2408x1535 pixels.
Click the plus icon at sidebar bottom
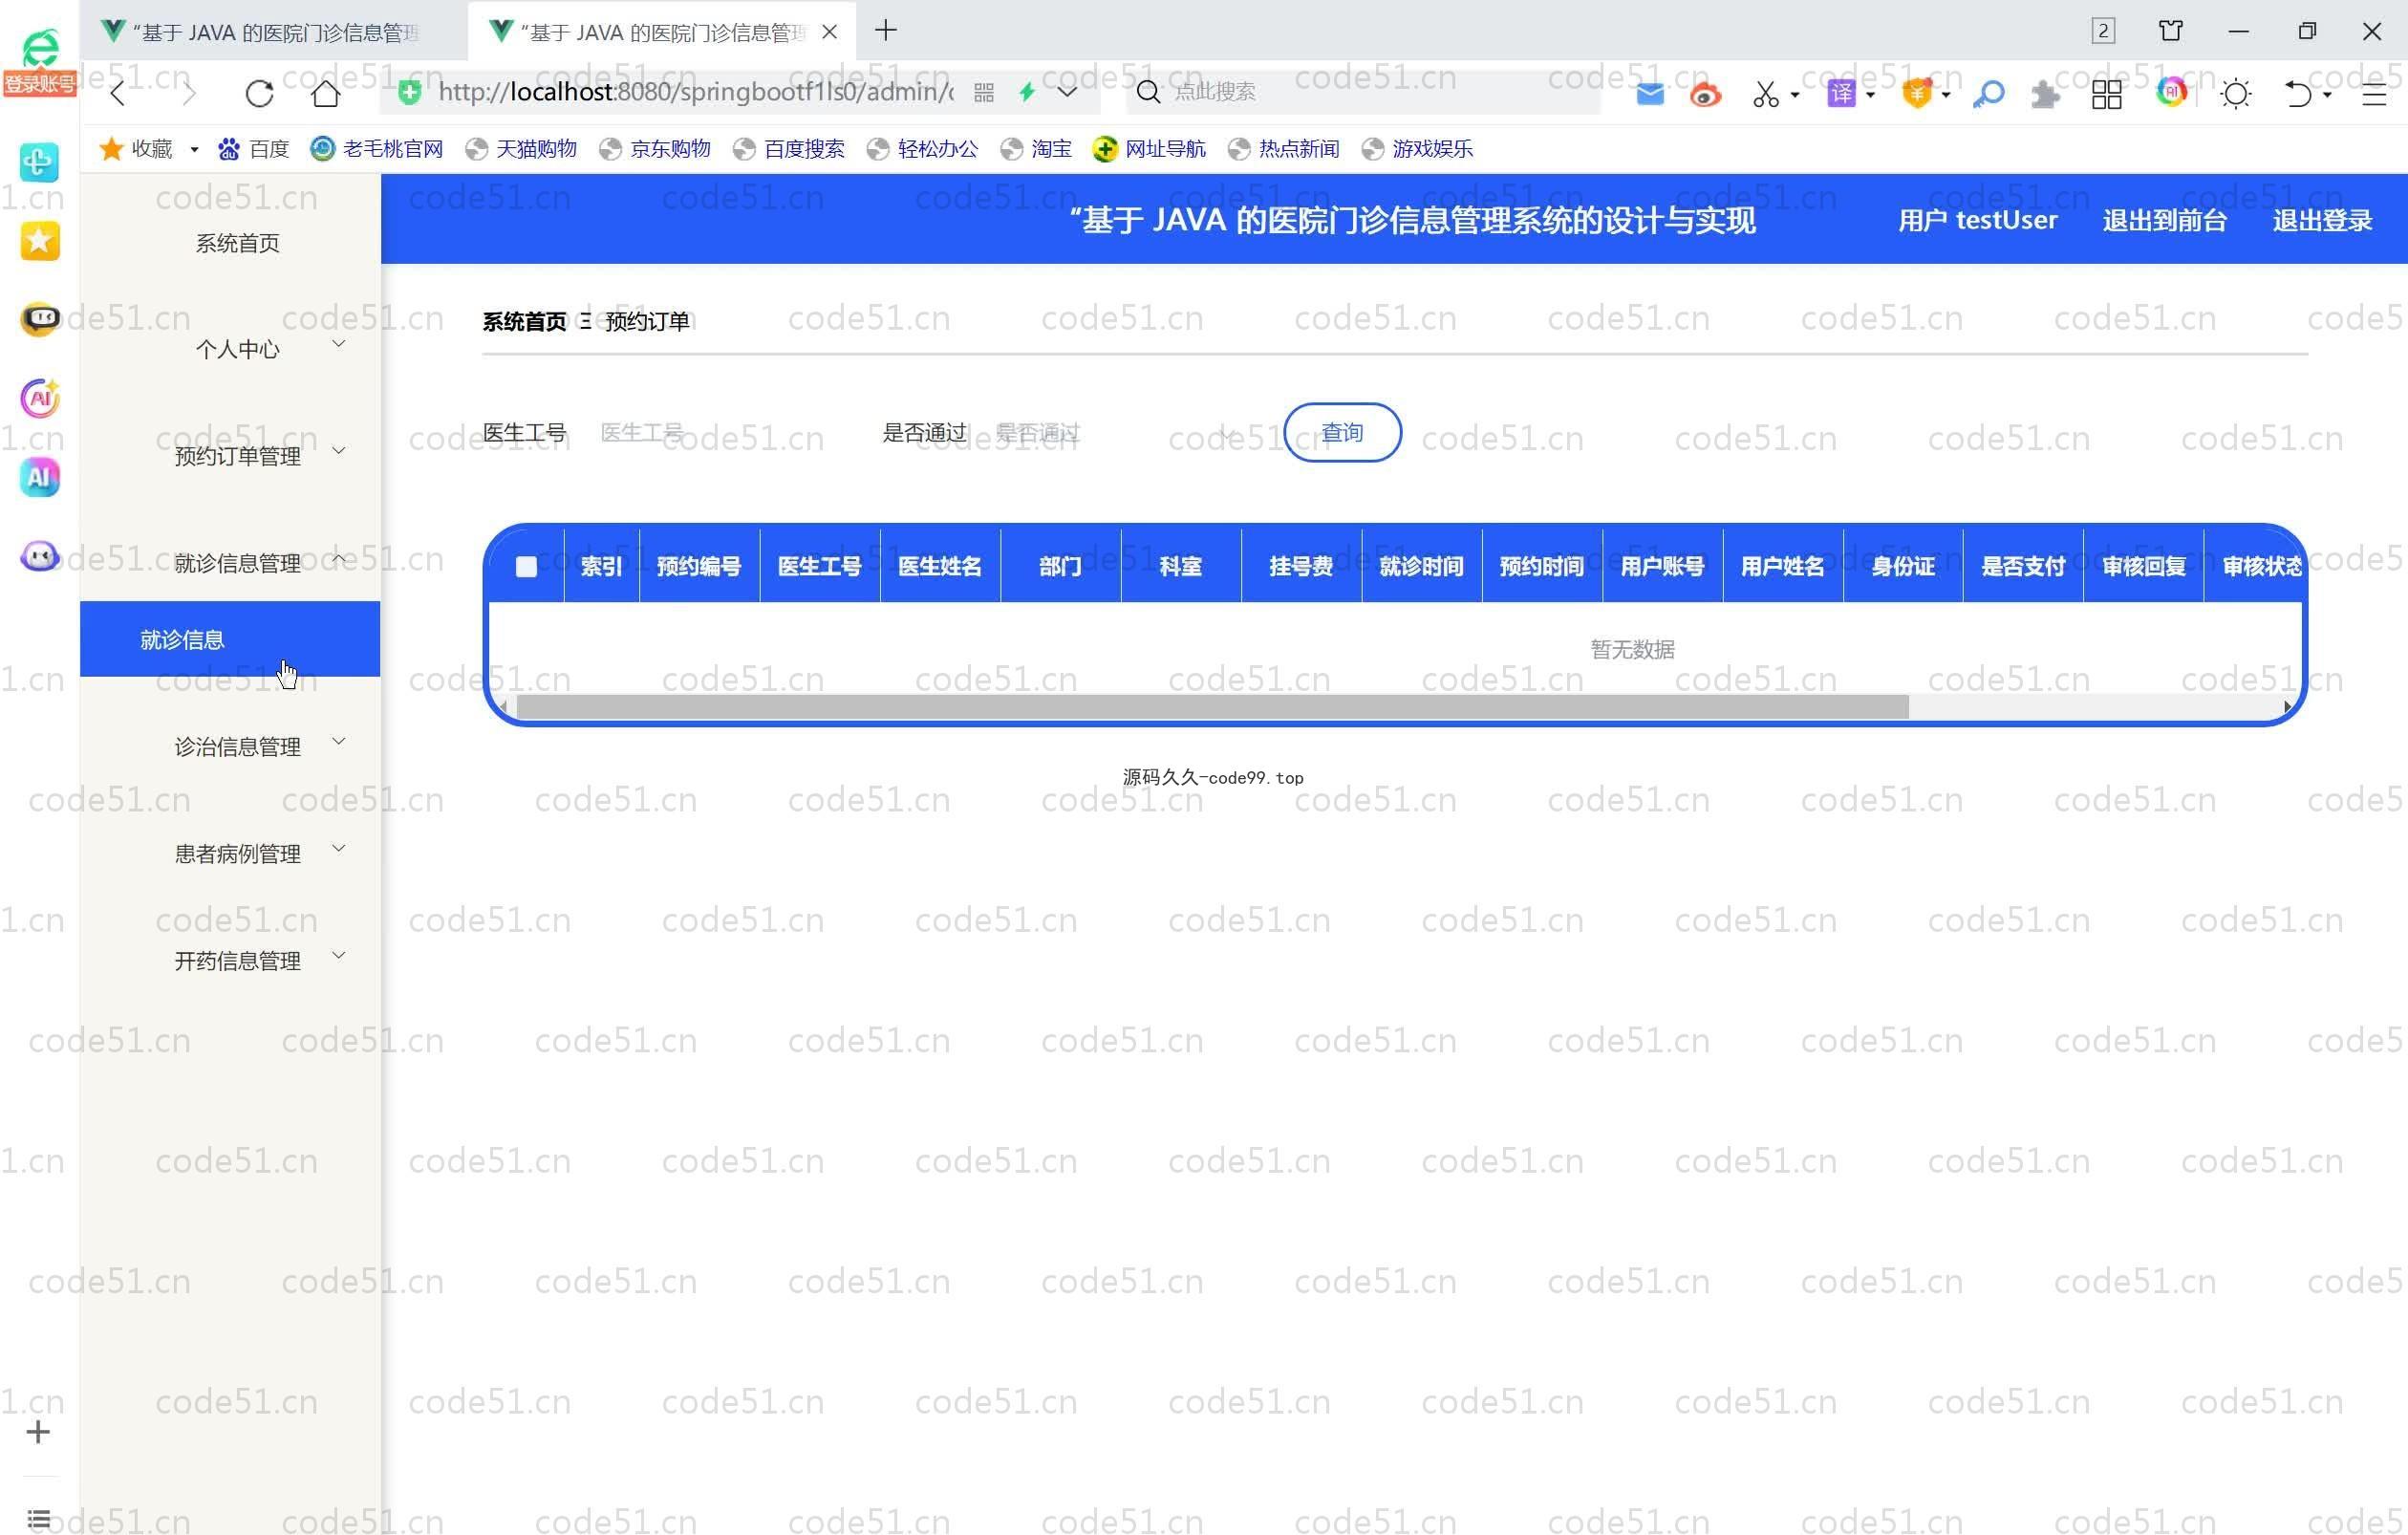38,1432
